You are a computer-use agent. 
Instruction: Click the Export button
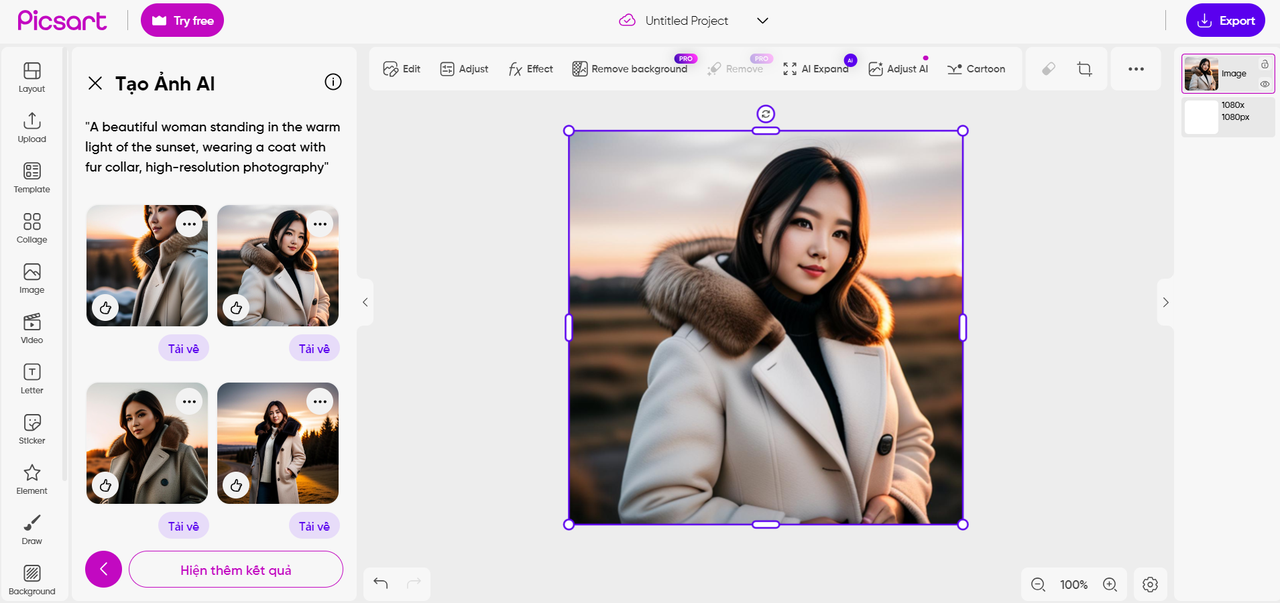pos(1225,20)
